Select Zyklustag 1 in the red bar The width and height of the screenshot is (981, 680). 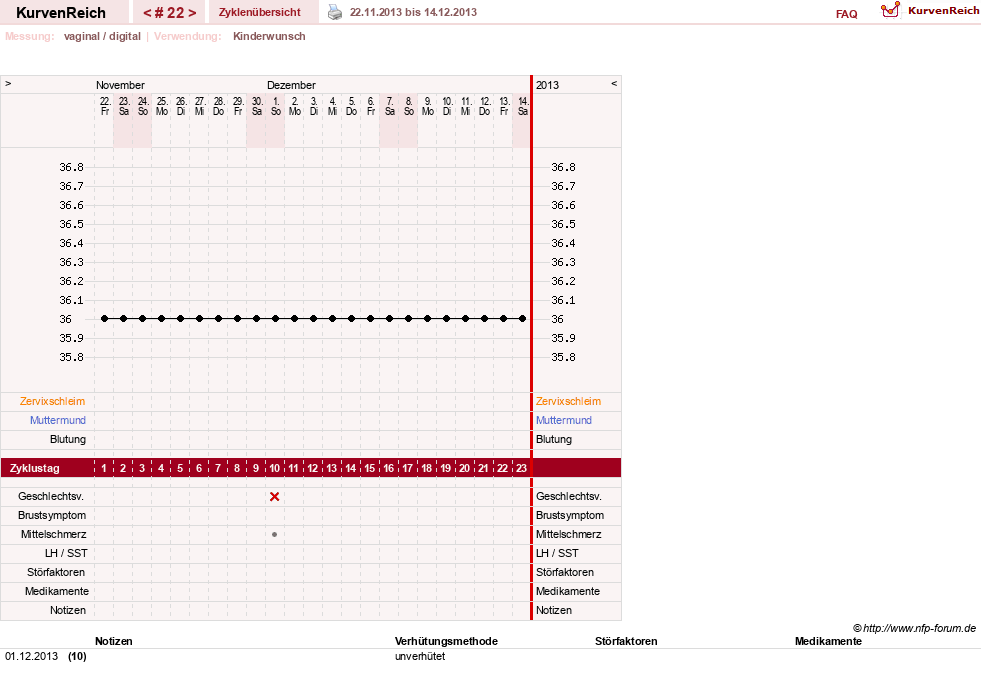pyautogui.click(x=104, y=469)
